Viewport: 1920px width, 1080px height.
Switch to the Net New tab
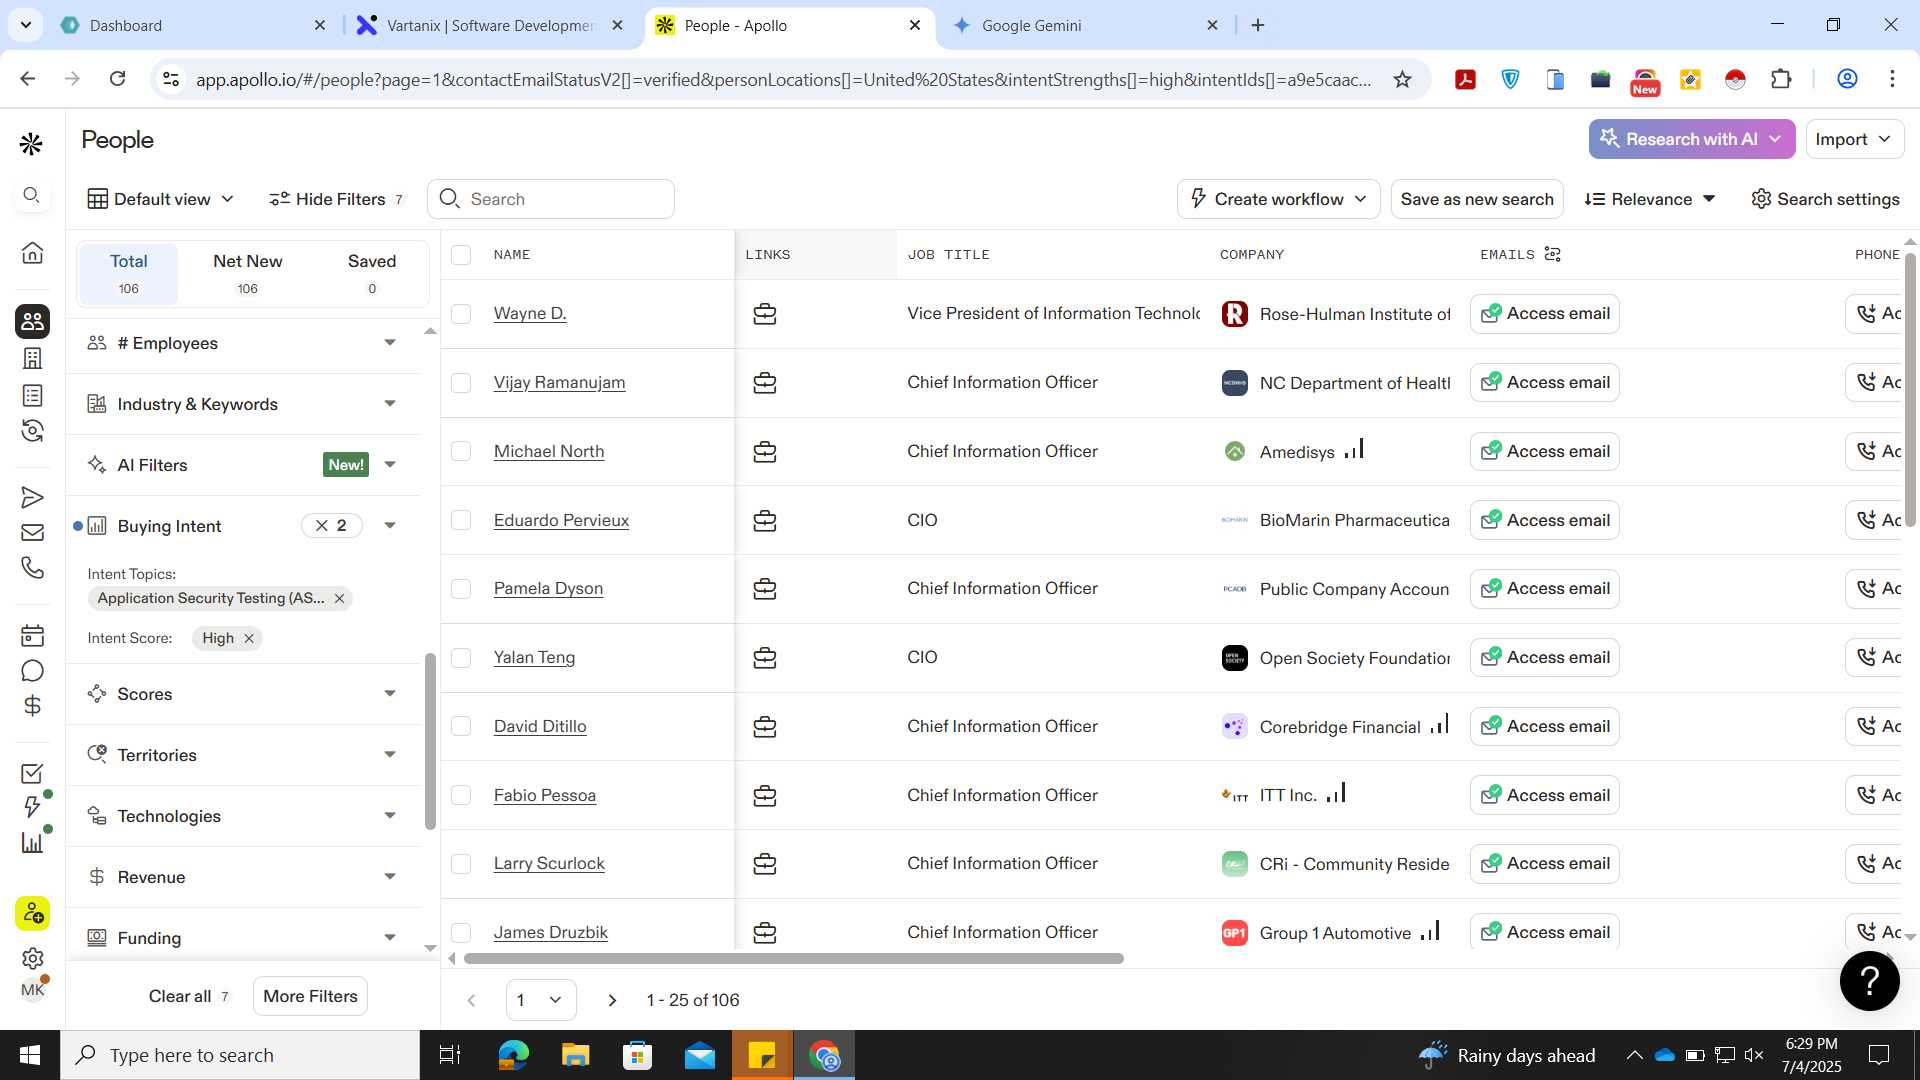[x=247, y=274]
